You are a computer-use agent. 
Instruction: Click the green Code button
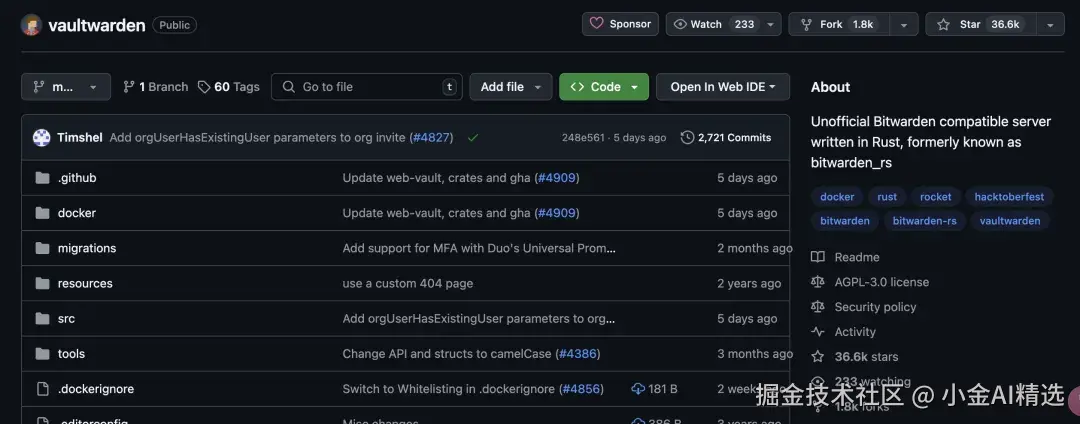(x=604, y=87)
